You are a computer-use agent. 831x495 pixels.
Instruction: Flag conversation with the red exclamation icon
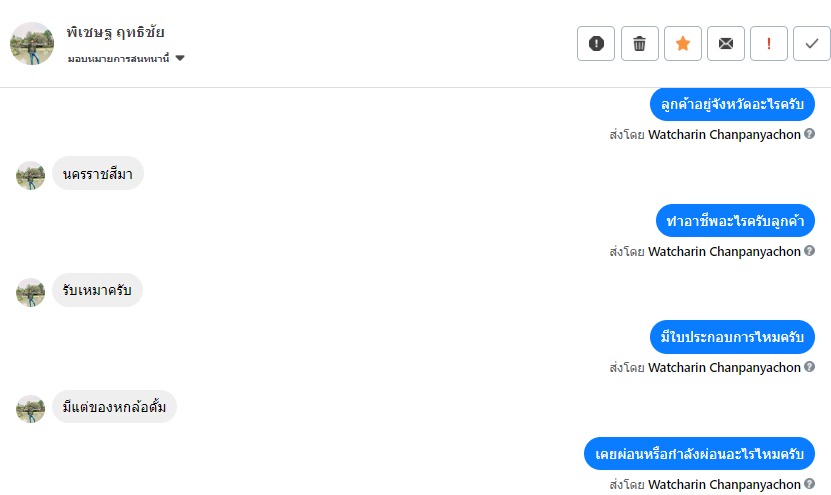[x=768, y=43]
